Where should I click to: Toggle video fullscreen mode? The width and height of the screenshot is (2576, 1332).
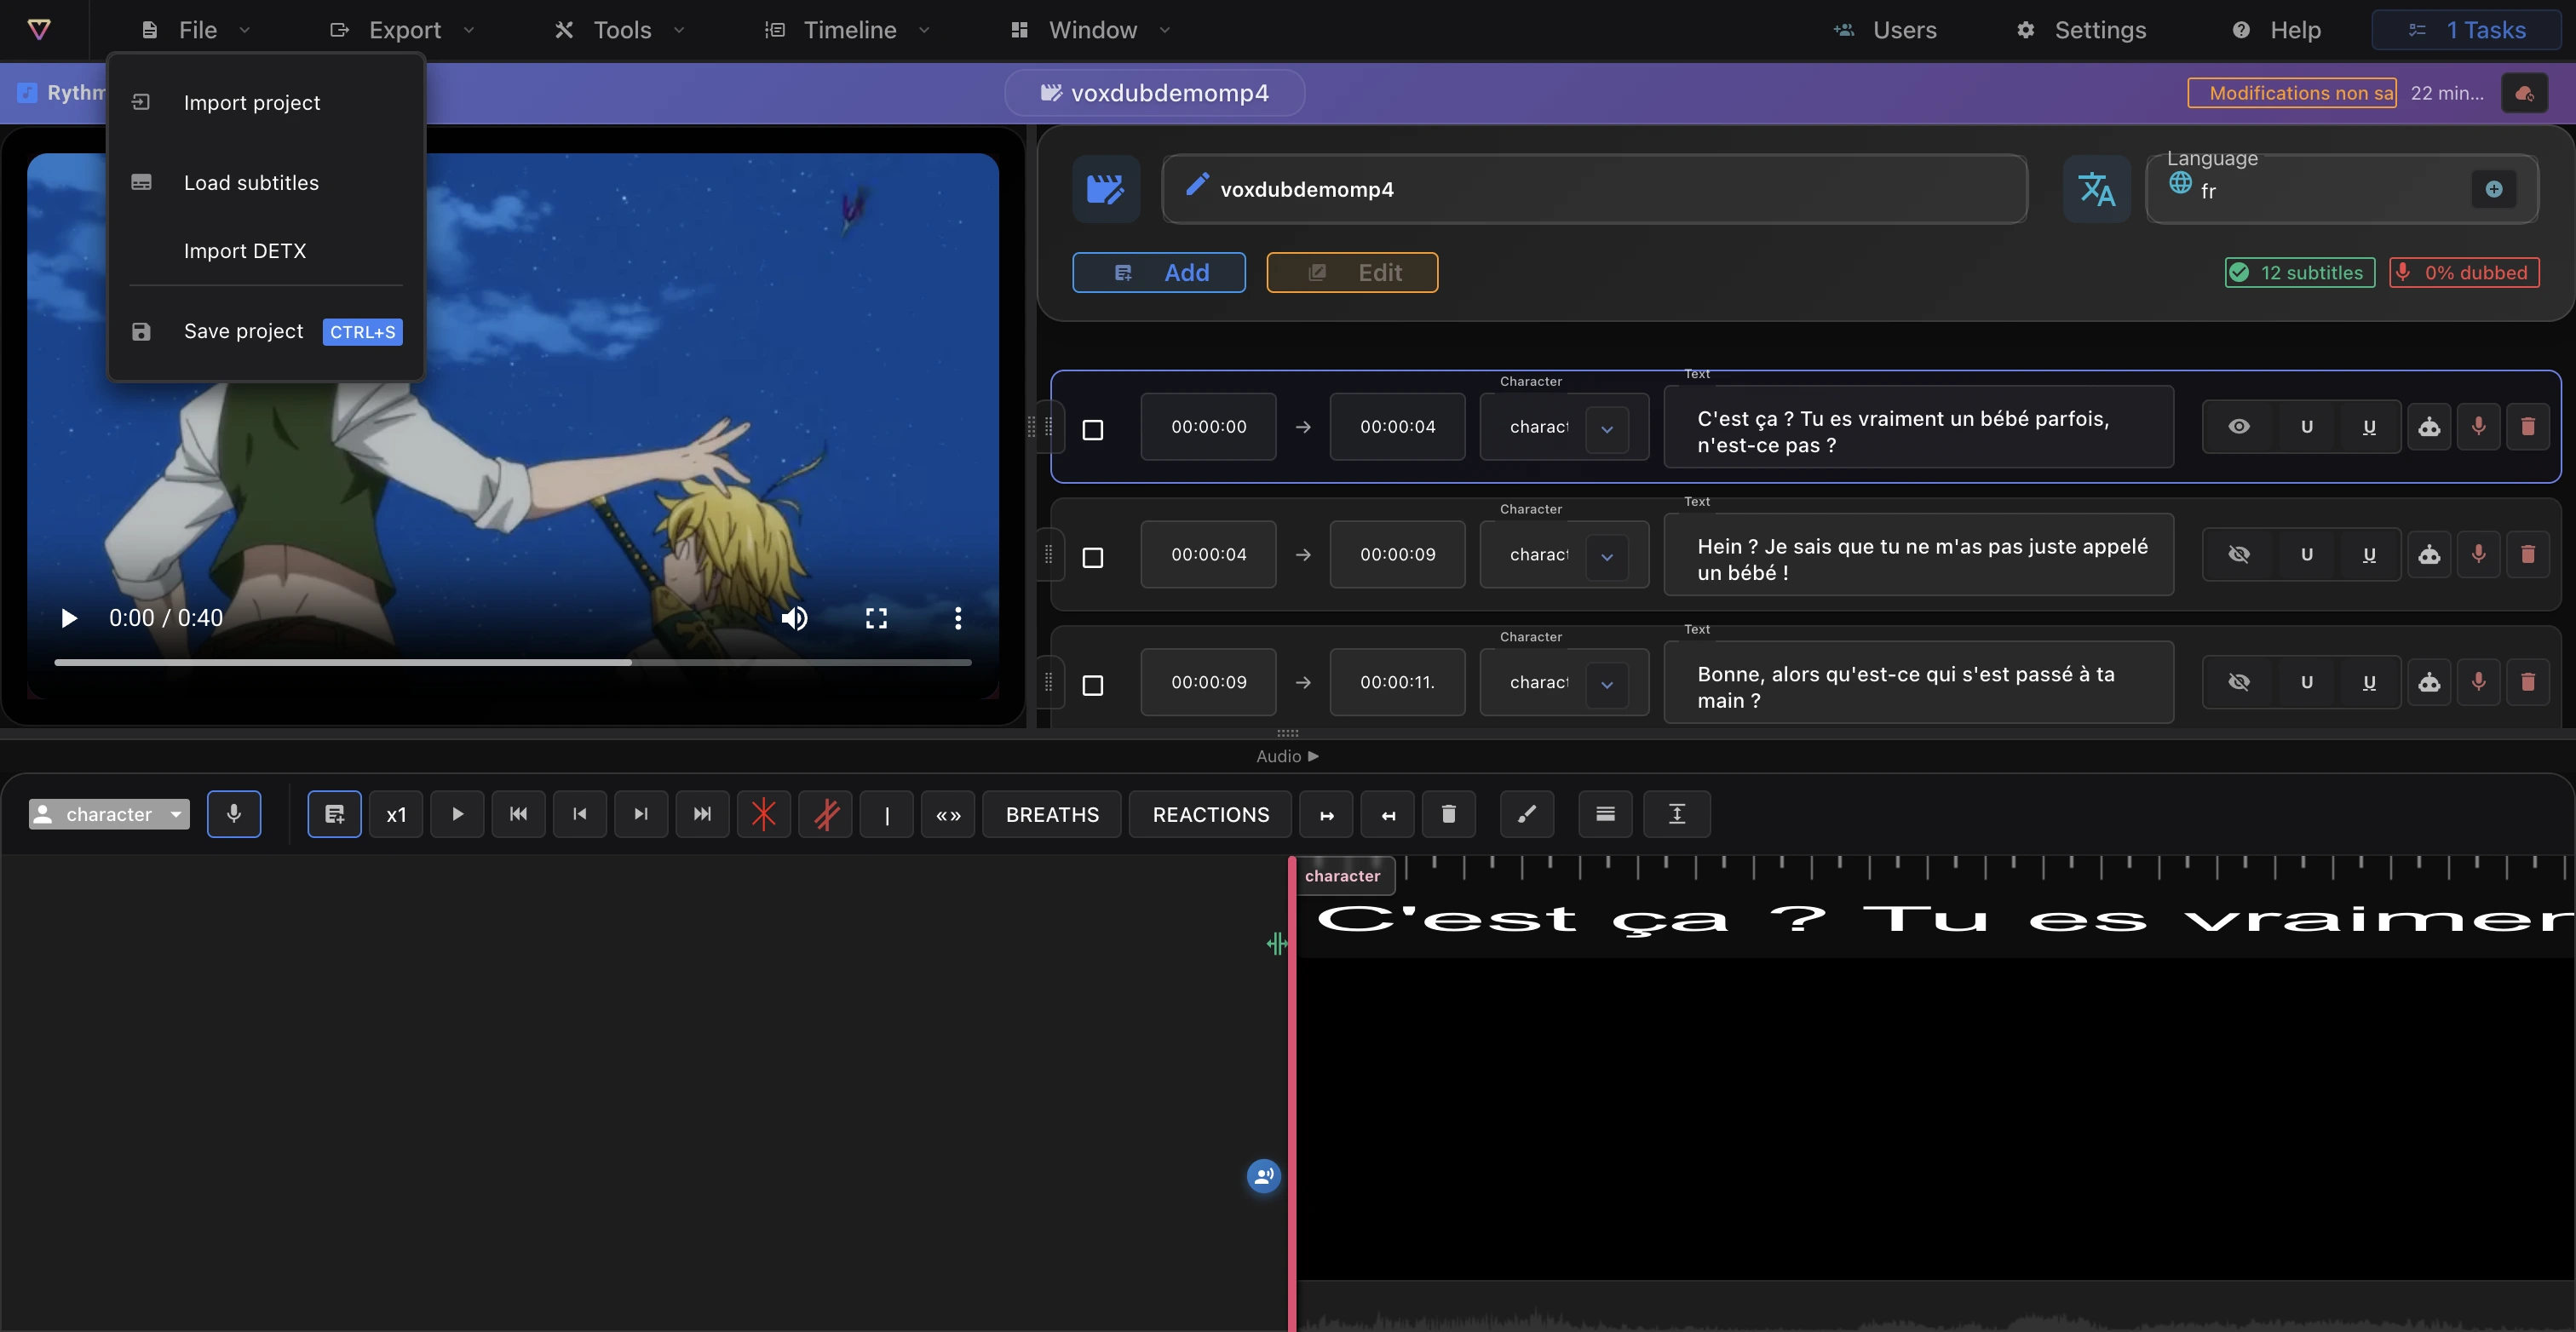[876, 618]
